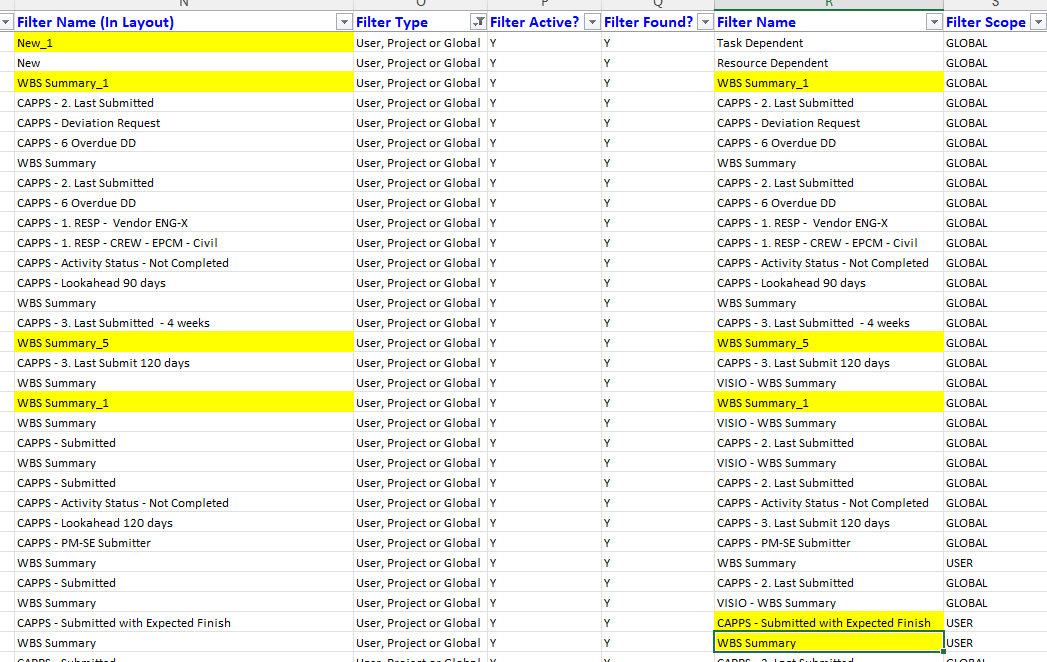This screenshot has width=1047, height=662.
Task: Select the Task Dependent cell
Action: (x=828, y=43)
